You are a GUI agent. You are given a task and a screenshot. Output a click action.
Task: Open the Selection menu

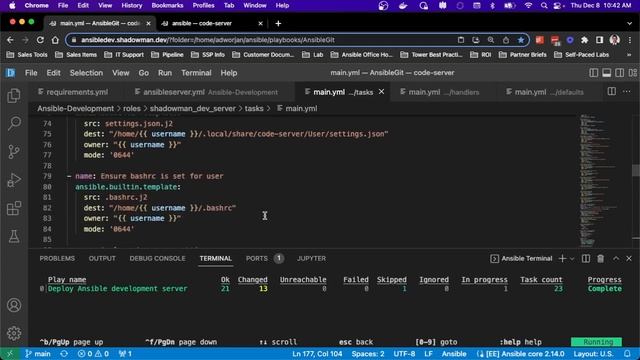point(86,73)
